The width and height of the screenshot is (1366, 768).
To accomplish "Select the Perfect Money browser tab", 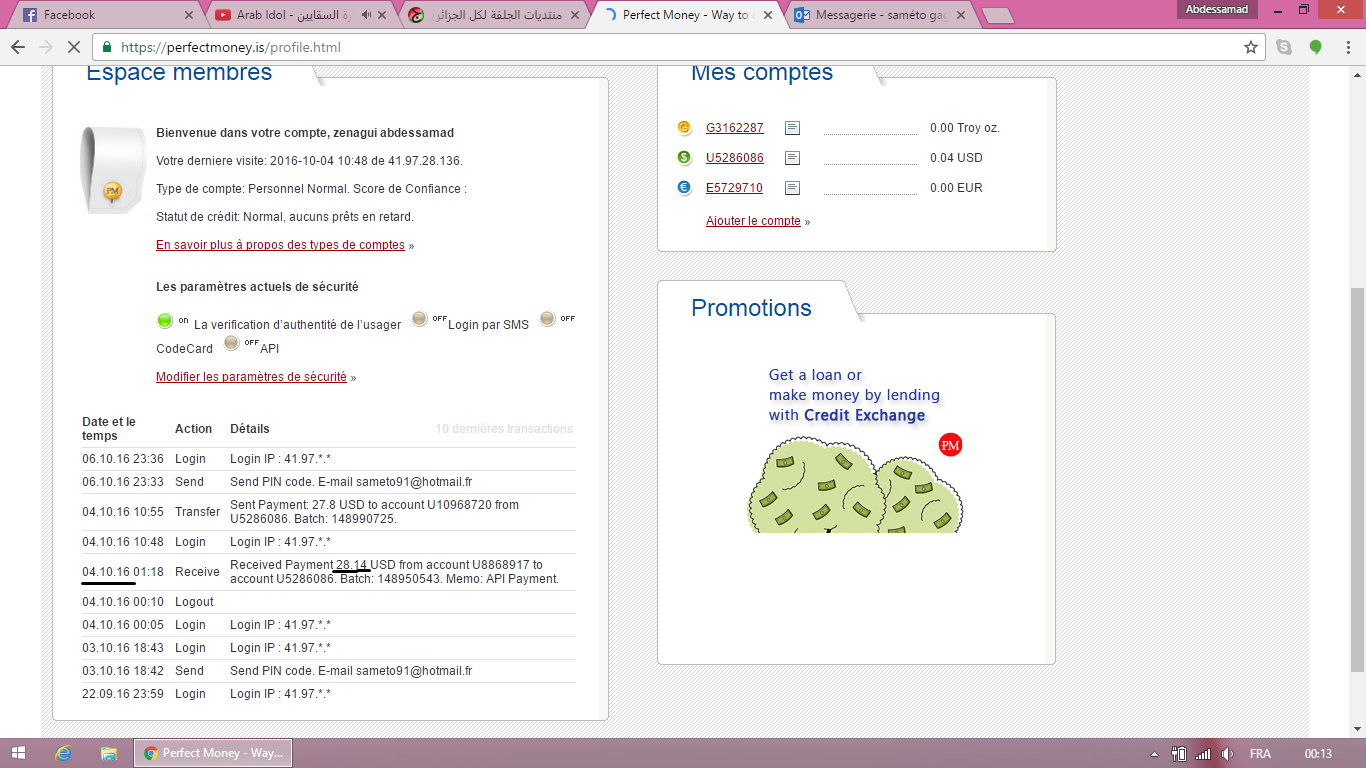I will tap(685, 15).
